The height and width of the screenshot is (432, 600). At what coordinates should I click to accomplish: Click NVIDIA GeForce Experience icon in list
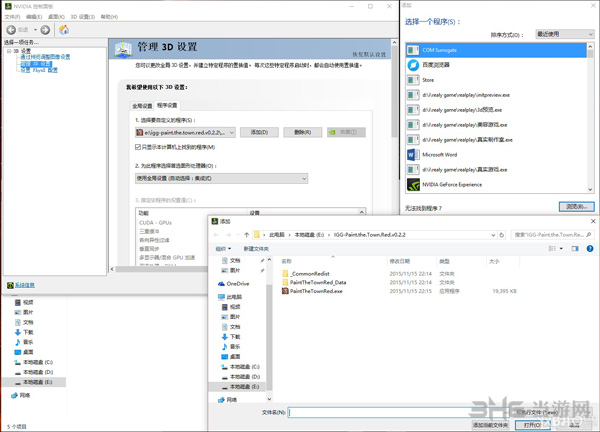pos(413,184)
